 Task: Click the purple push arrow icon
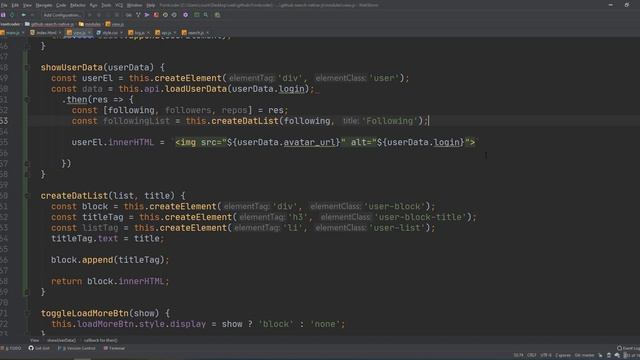(x=147, y=15)
